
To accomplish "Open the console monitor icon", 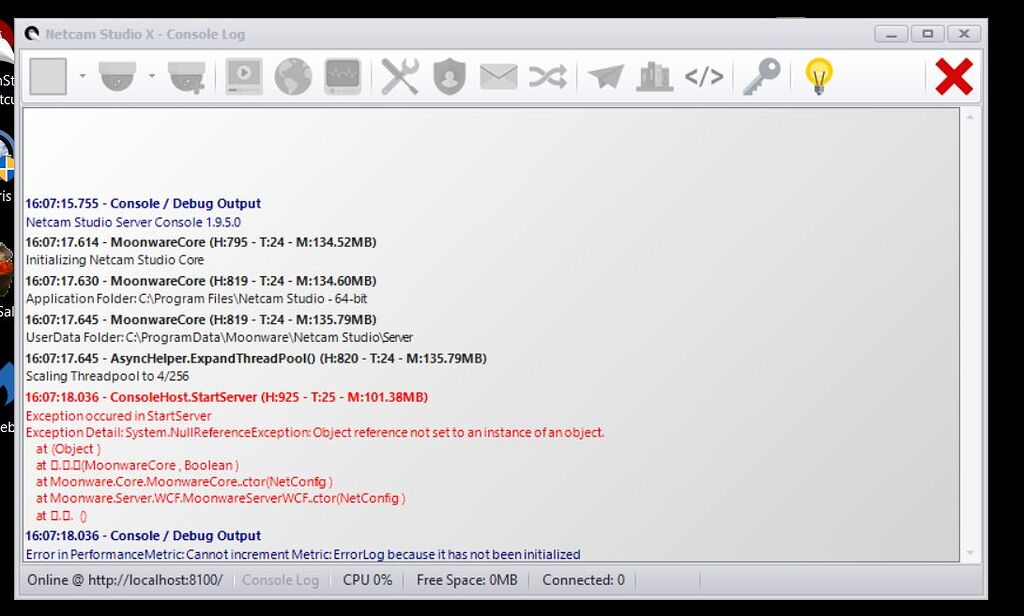I will (x=342, y=77).
